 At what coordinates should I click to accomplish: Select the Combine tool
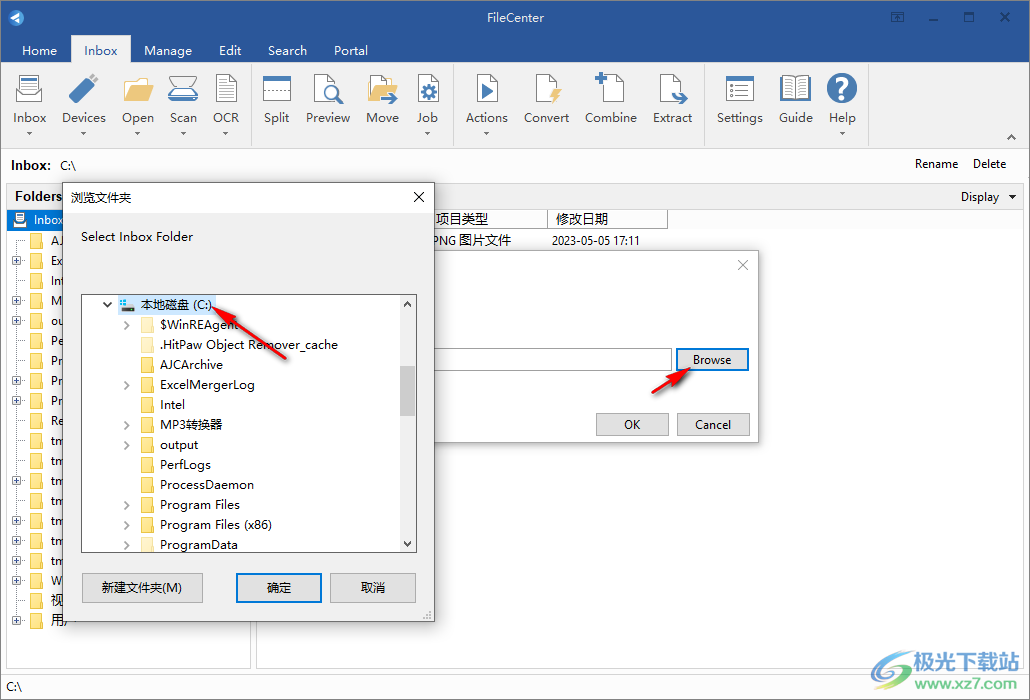point(611,98)
